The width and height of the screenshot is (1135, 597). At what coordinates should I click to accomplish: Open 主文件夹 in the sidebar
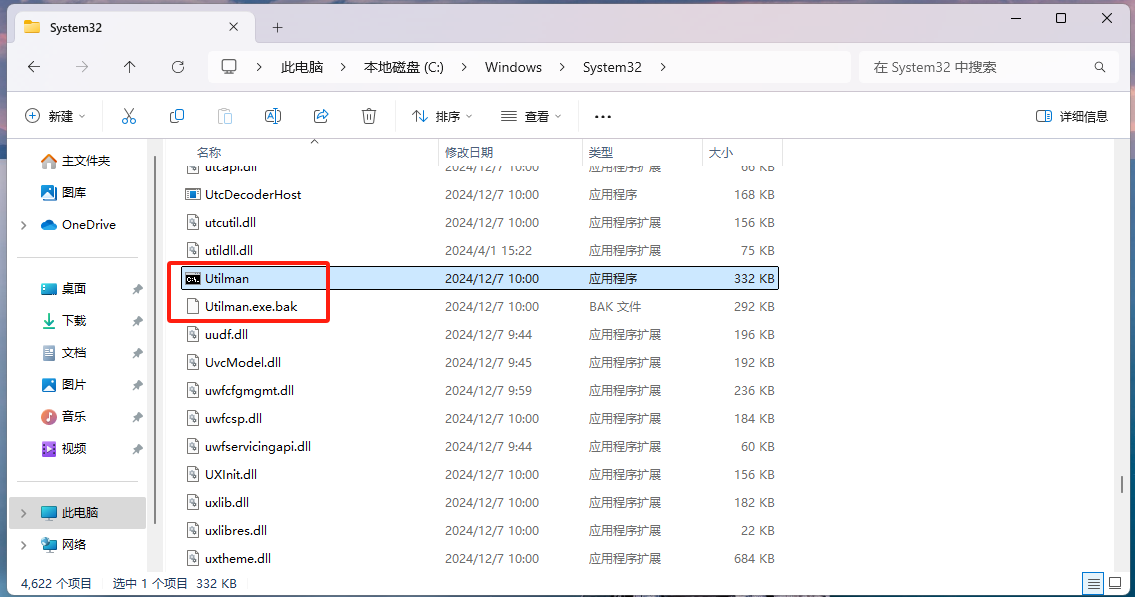pyautogui.click(x=75, y=161)
